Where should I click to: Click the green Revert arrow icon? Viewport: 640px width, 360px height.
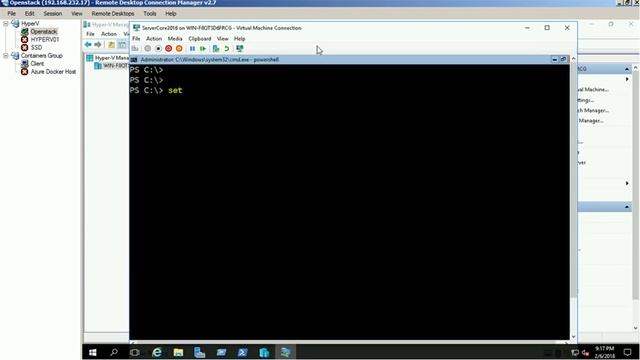tap(227, 49)
